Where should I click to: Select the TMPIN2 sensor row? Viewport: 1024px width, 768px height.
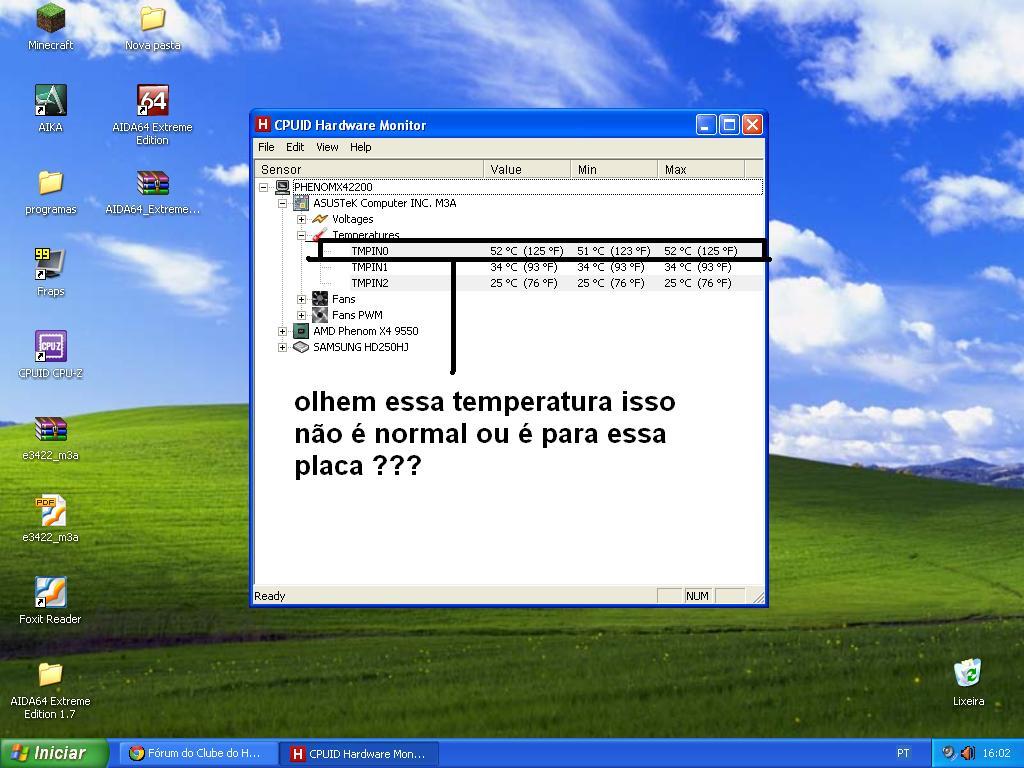pos(542,283)
